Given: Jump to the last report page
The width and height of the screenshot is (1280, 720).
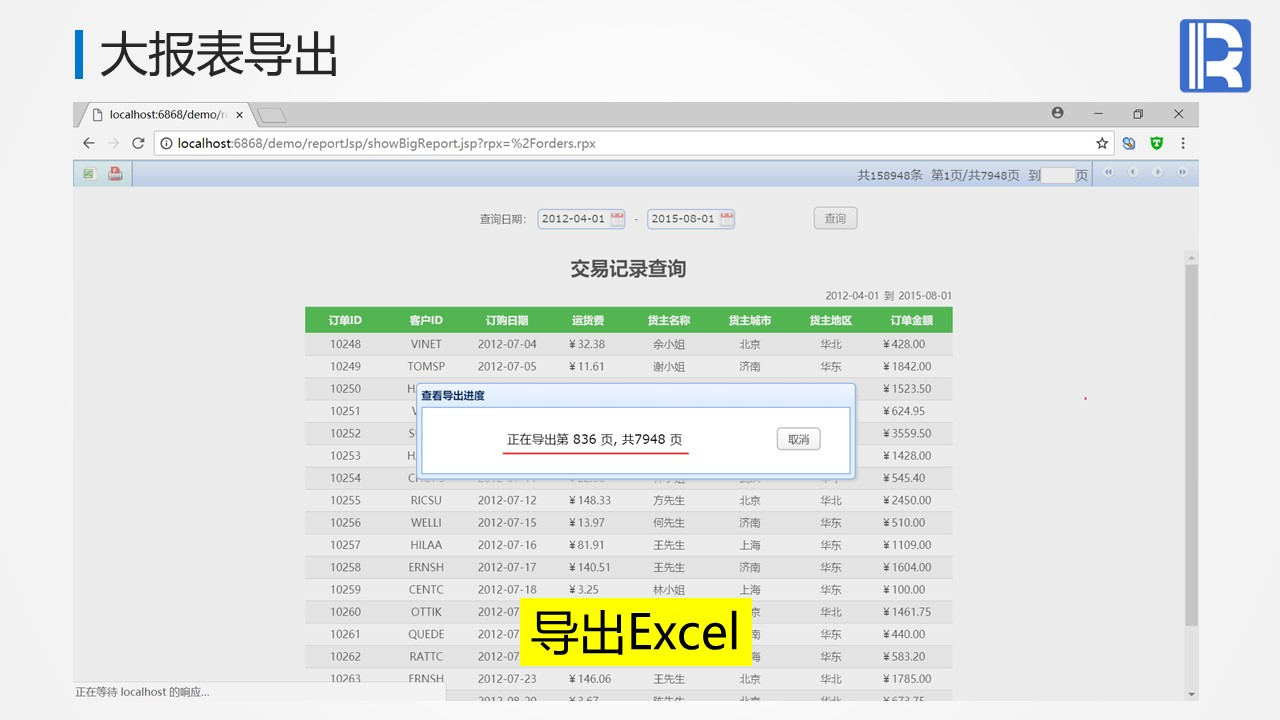Looking at the screenshot, I should coord(1183,173).
